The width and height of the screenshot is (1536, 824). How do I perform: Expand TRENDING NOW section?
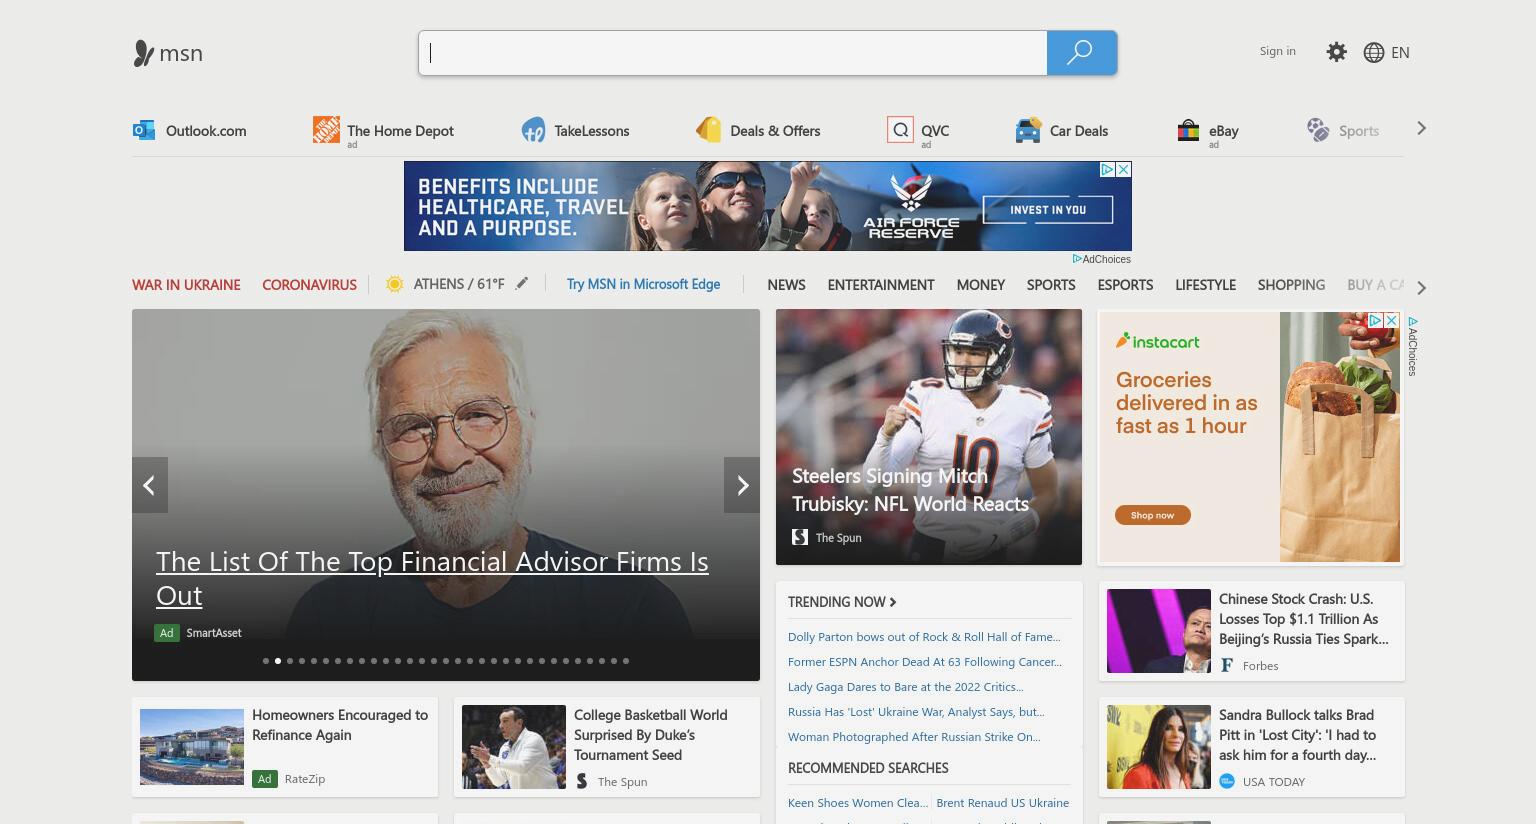click(x=842, y=602)
